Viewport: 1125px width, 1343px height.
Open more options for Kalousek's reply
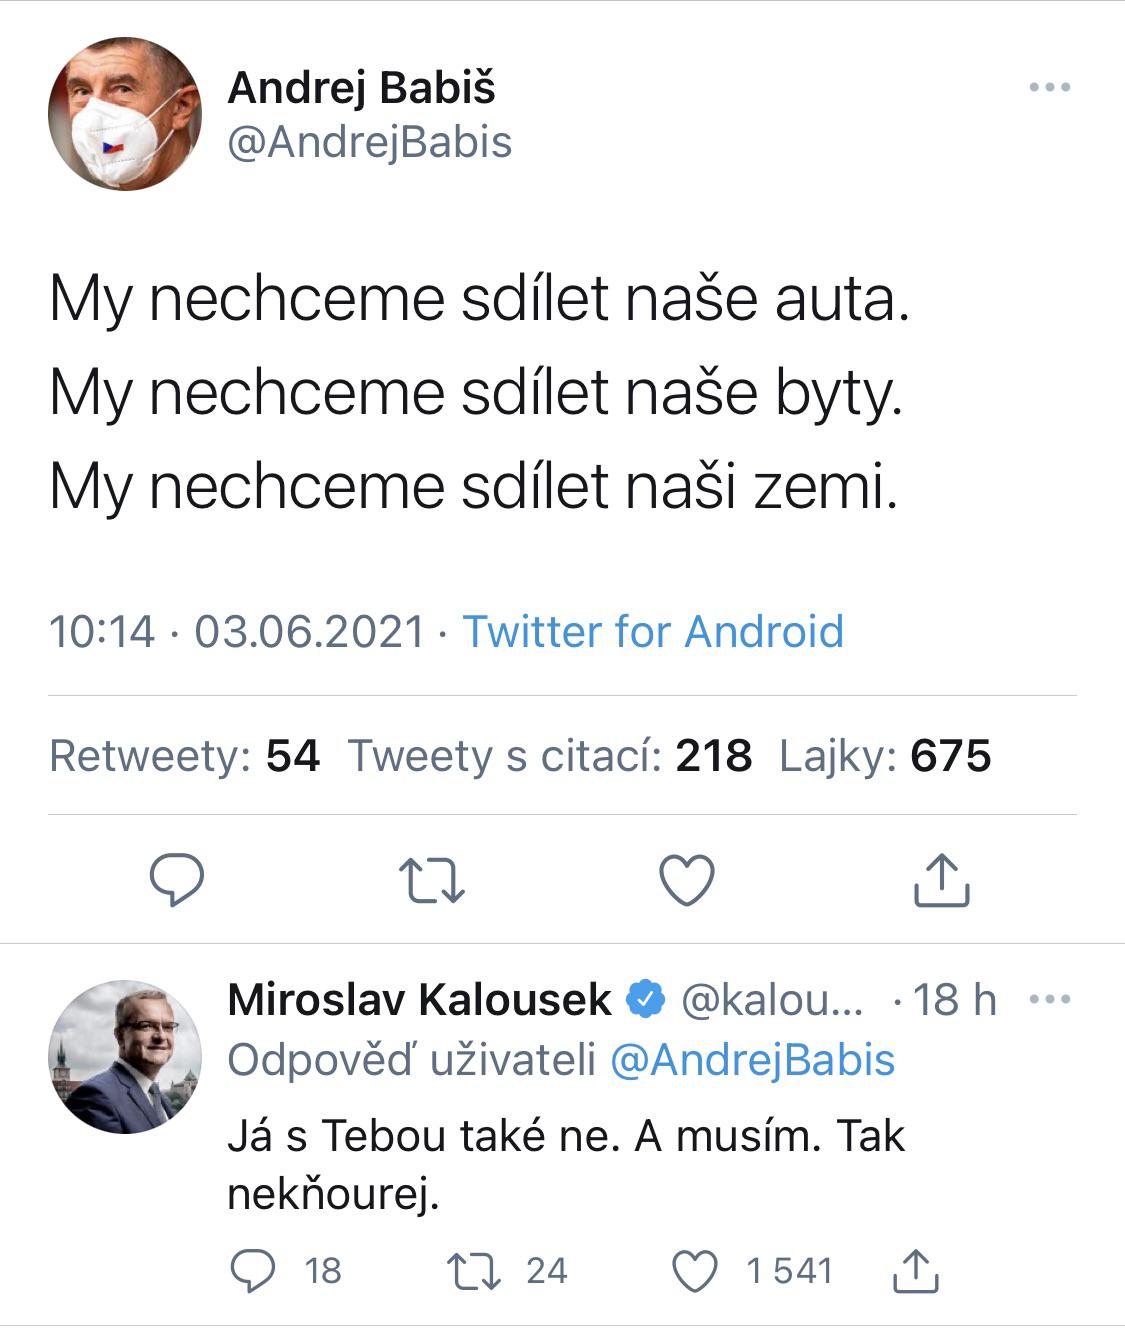(1049, 999)
